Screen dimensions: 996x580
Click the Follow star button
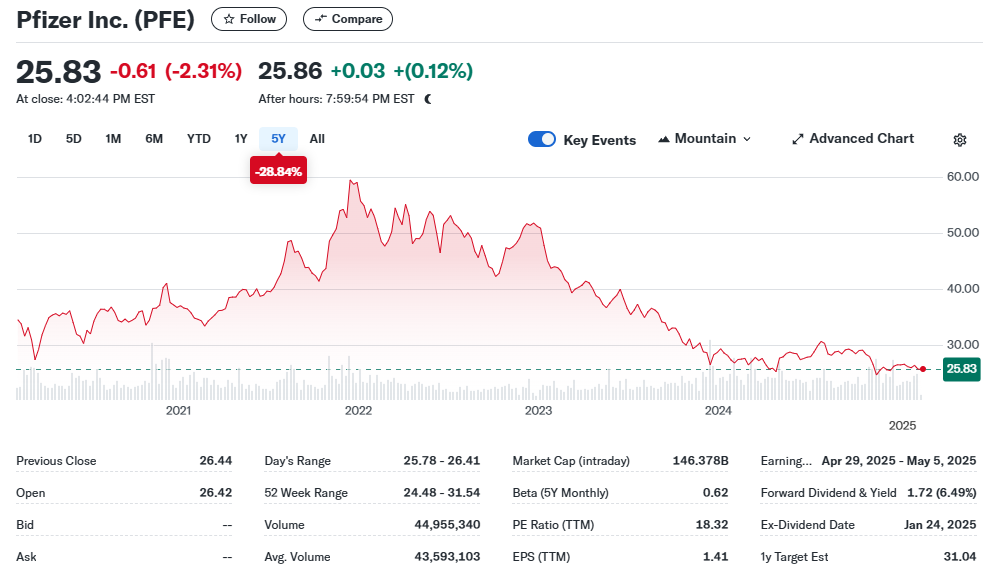(248, 19)
